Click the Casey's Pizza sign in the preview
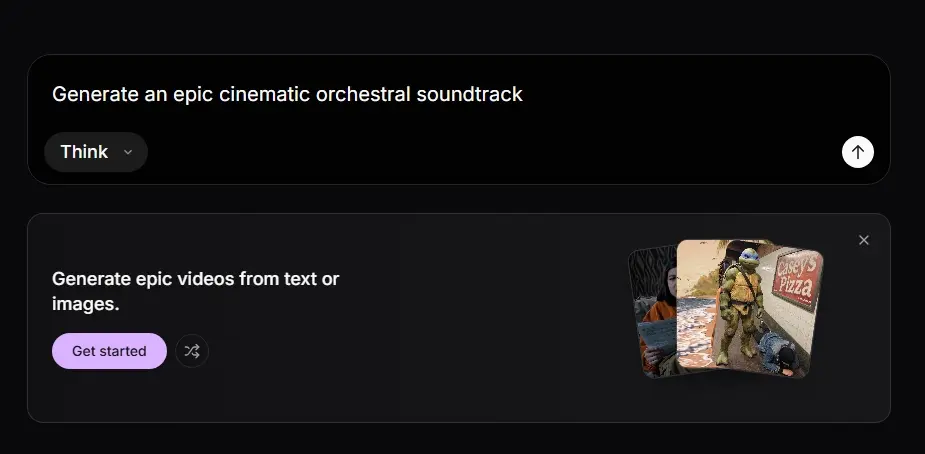925x454 pixels. pos(797,273)
